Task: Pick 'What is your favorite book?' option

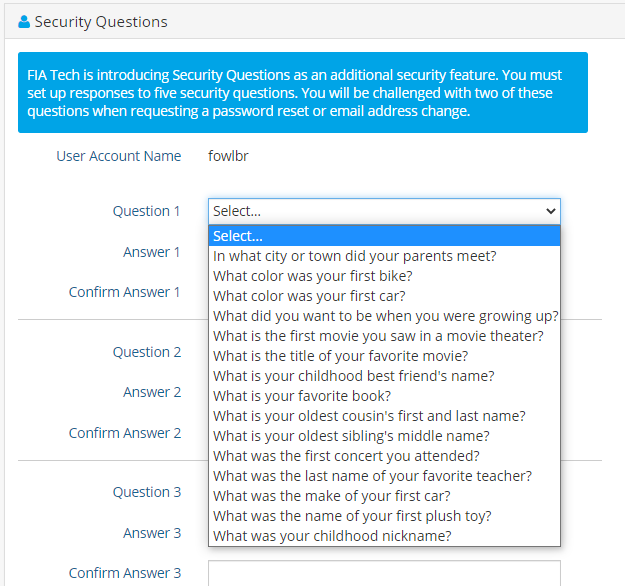Action: pos(384,396)
